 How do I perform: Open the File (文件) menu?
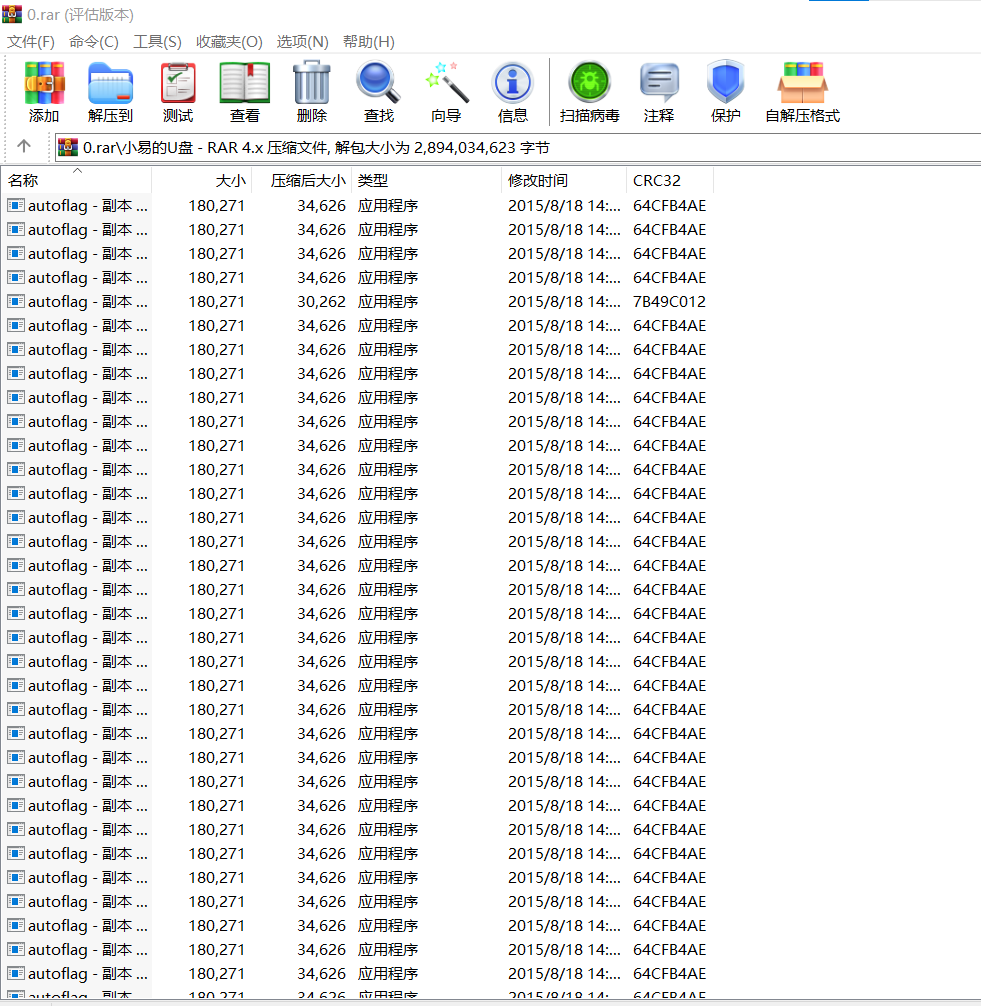31,42
